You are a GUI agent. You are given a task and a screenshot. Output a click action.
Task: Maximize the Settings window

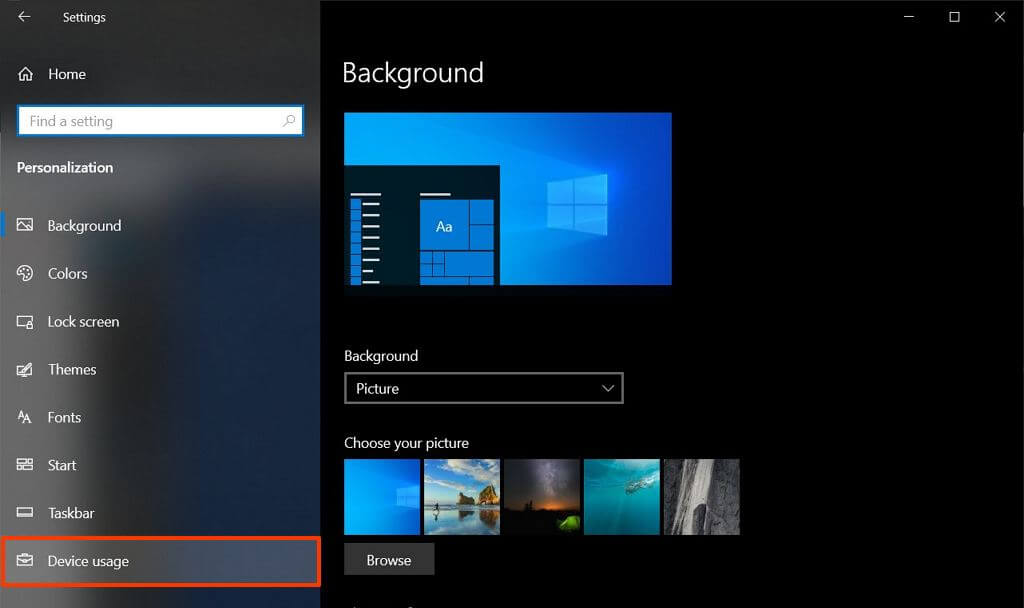coord(954,16)
